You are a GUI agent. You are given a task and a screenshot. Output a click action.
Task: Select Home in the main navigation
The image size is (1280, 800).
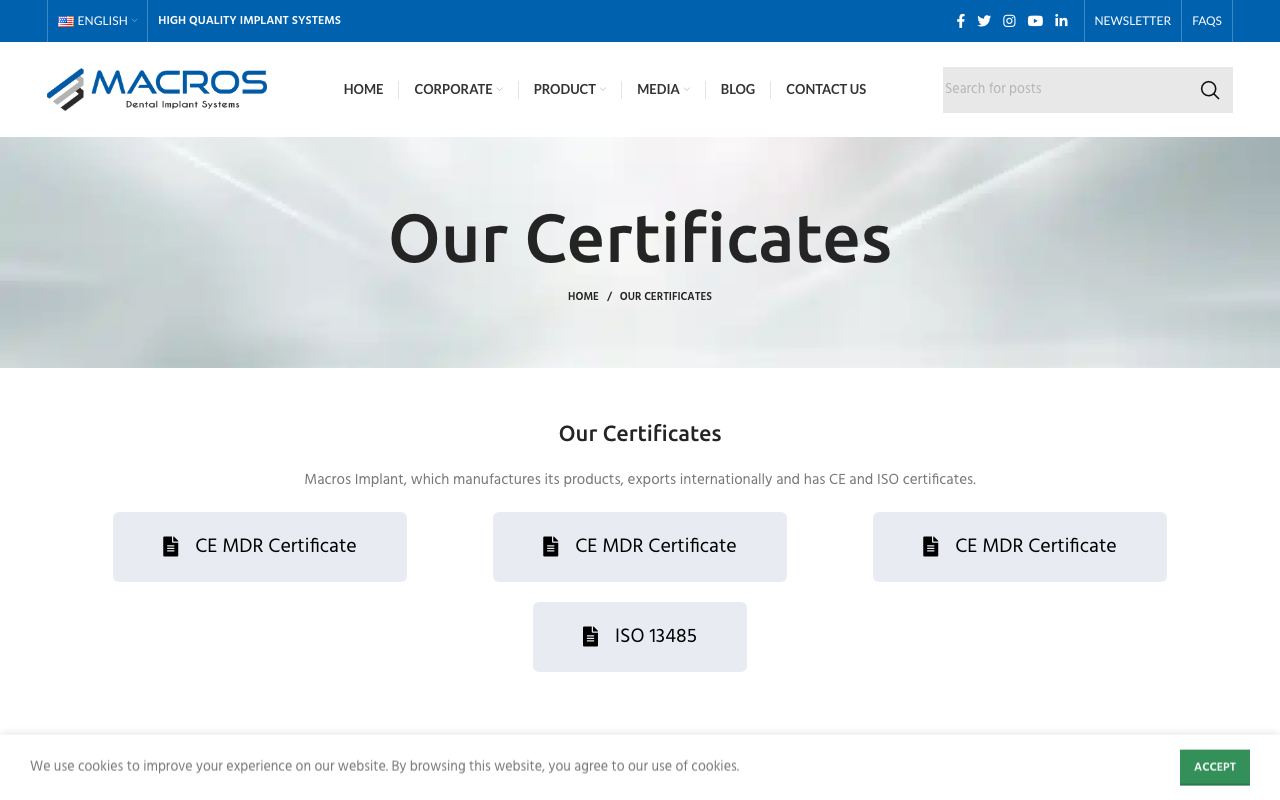coord(363,89)
